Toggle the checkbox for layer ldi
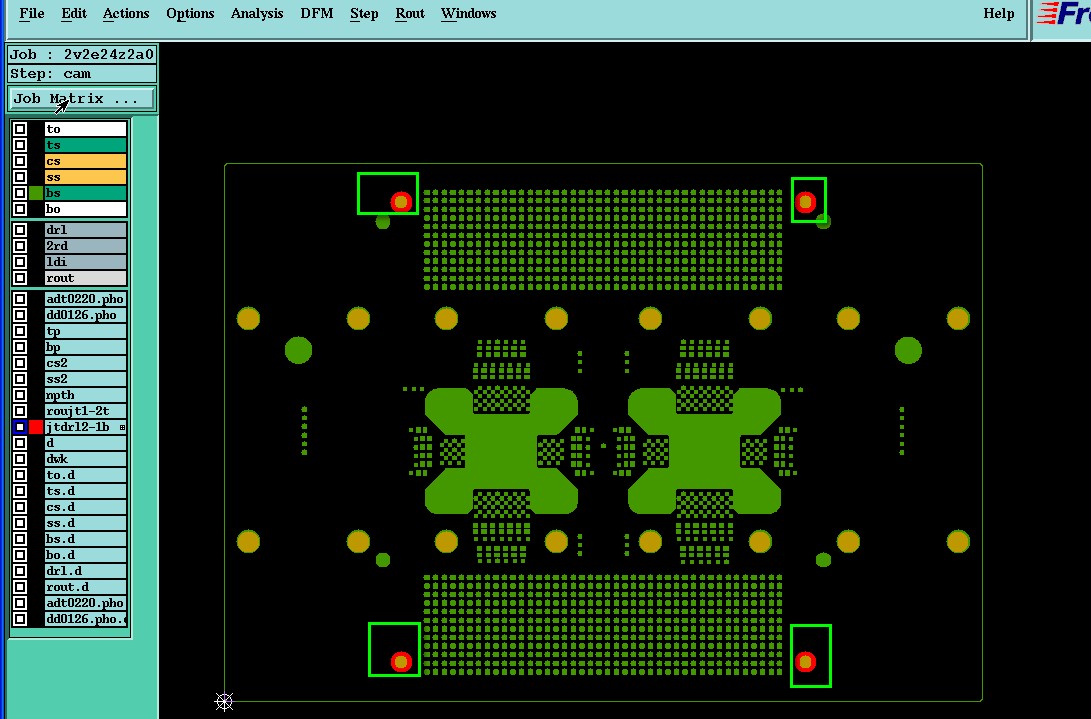The image size is (1091, 719). (x=20, y=262)
